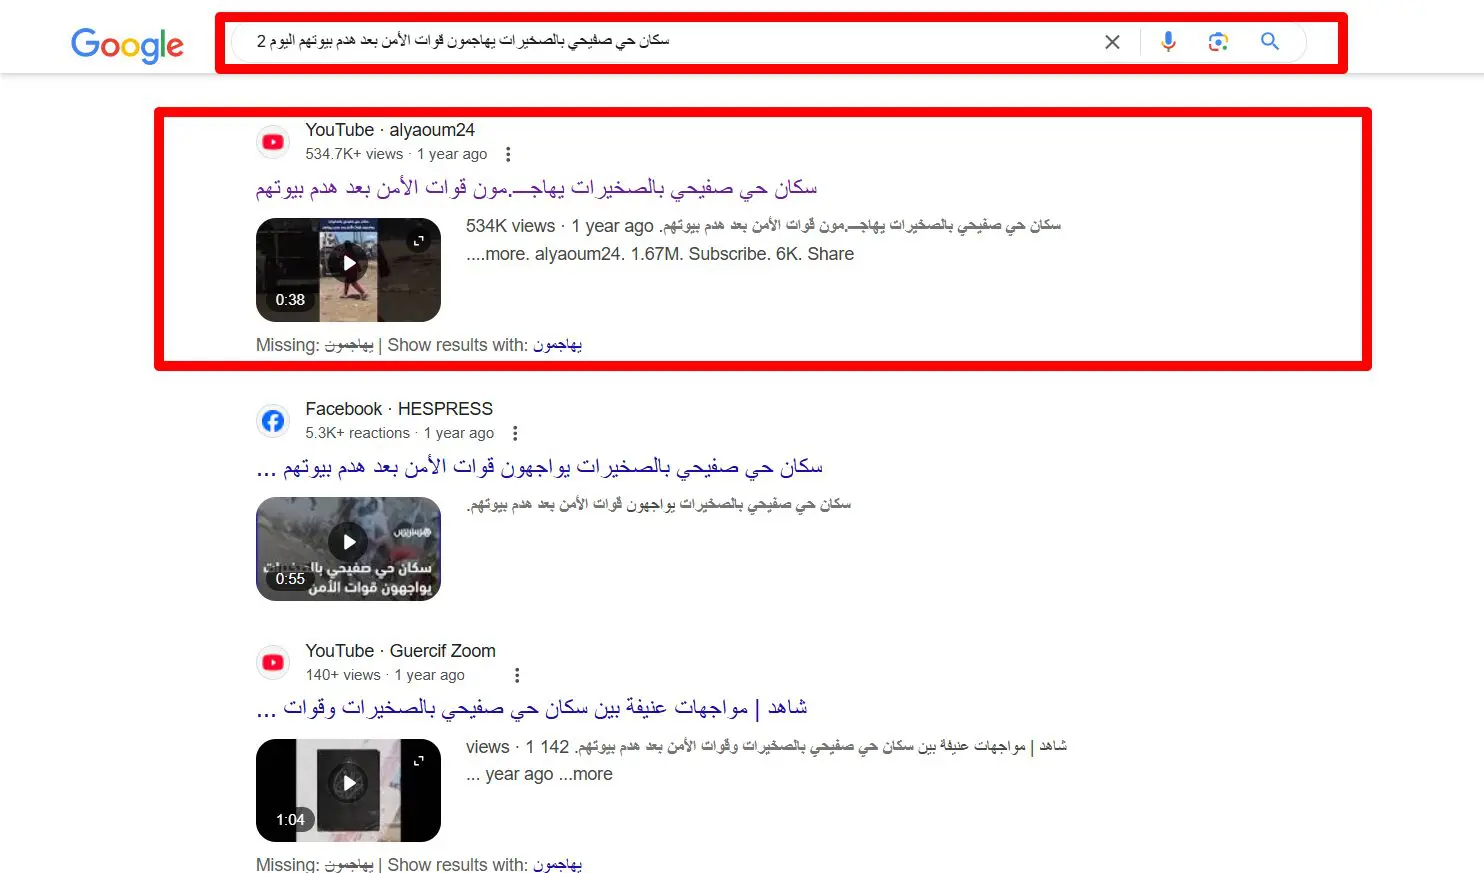Open the HESPRESS Facebook video title
The image size is (1484, 873).
tap(539, 467)
